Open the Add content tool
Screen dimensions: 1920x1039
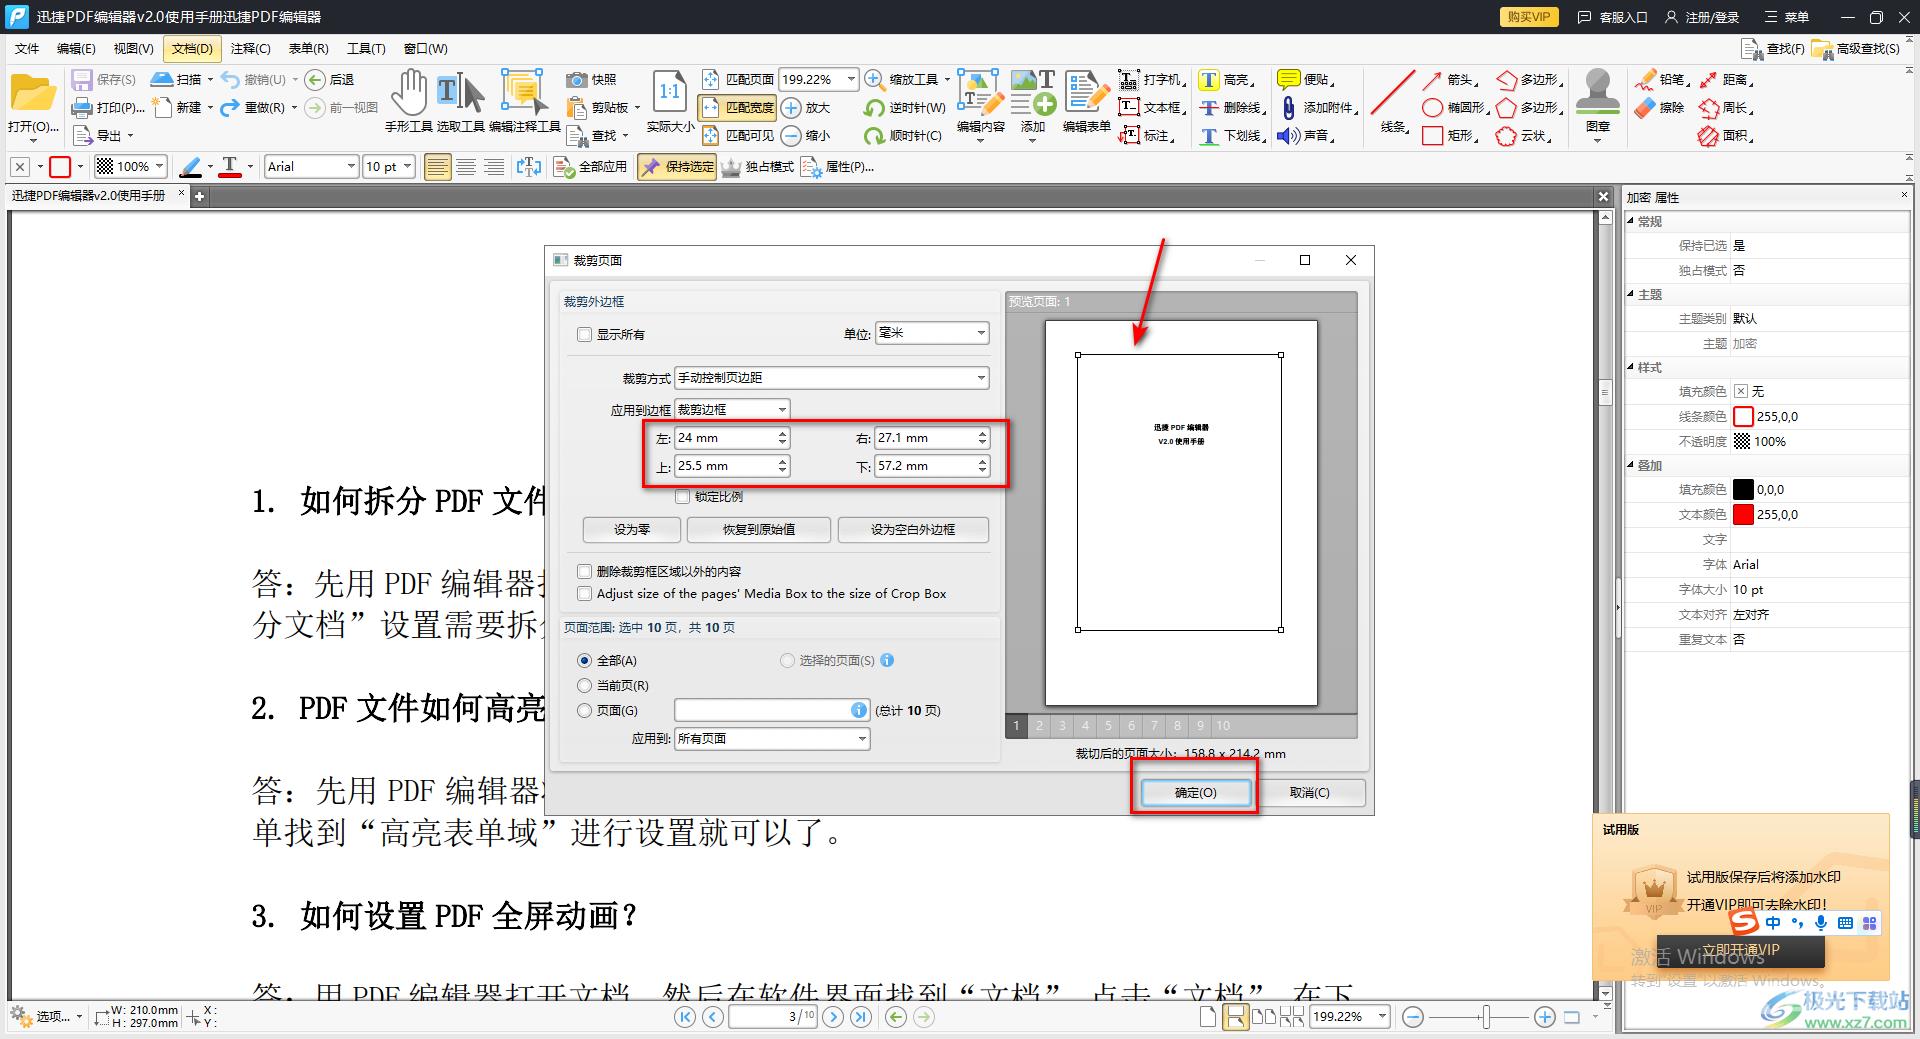point(1033,103)
